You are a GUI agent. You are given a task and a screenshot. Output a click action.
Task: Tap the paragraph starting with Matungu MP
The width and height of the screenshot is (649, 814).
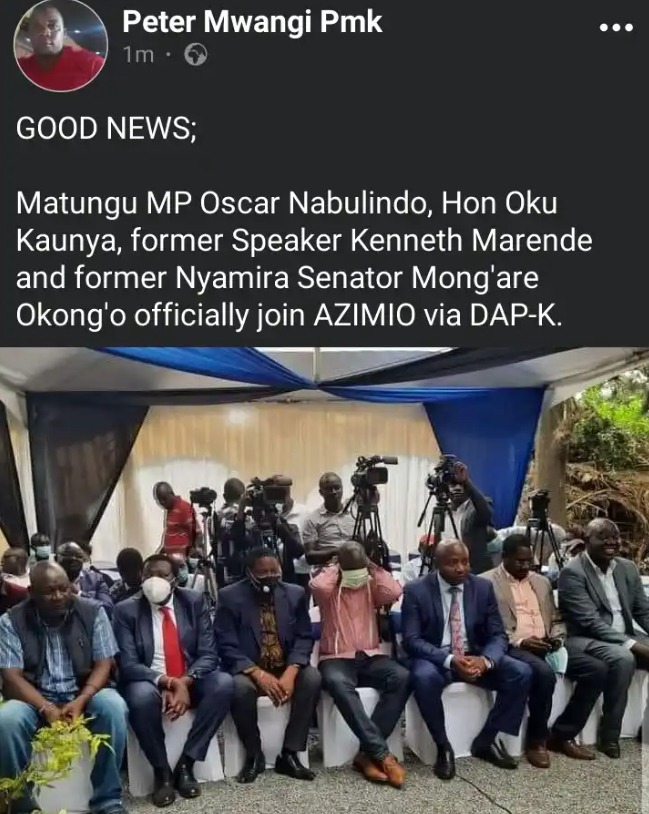(x=304, y=259)
